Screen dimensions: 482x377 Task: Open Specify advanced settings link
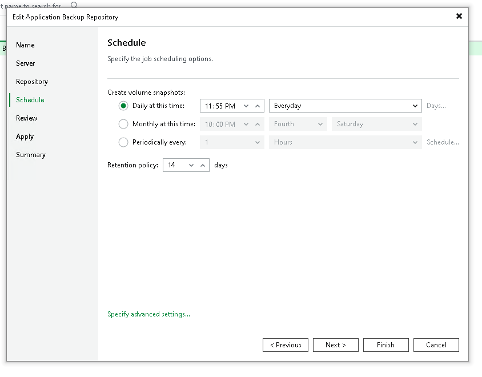[149, 314]
